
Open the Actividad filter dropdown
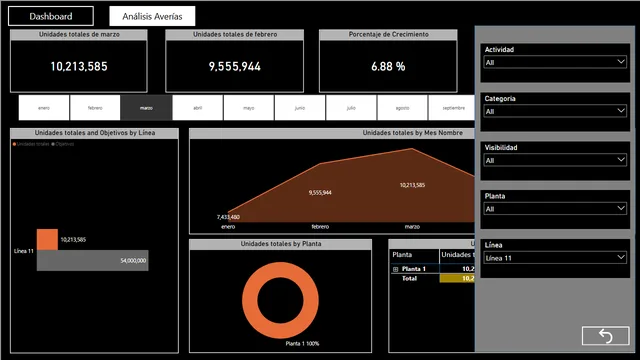click(x=555, y=62)
